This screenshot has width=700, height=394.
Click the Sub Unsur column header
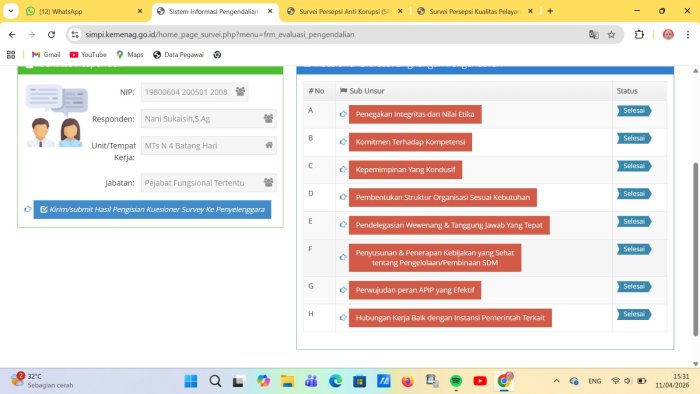click(x=362, y=91)
